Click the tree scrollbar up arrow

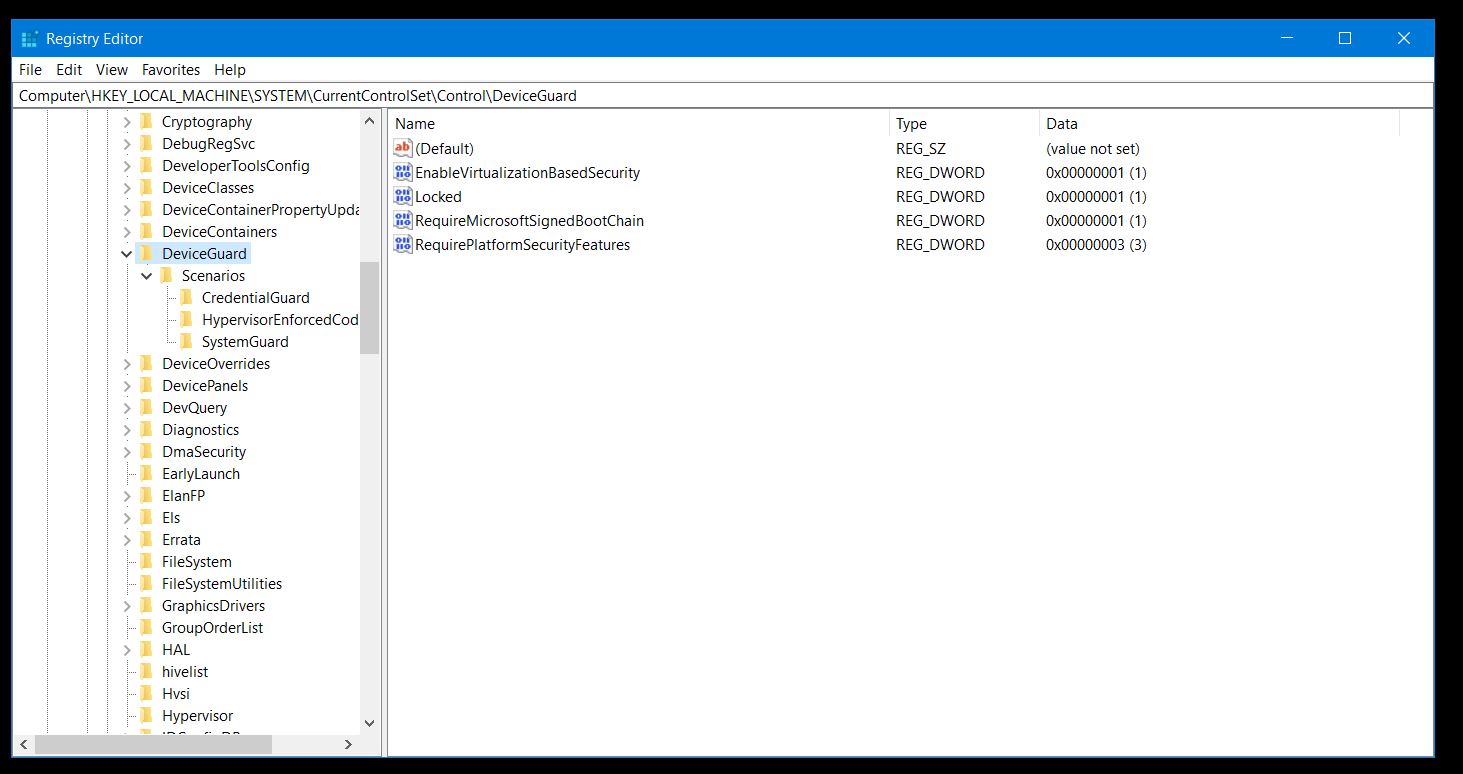[369, 120]
